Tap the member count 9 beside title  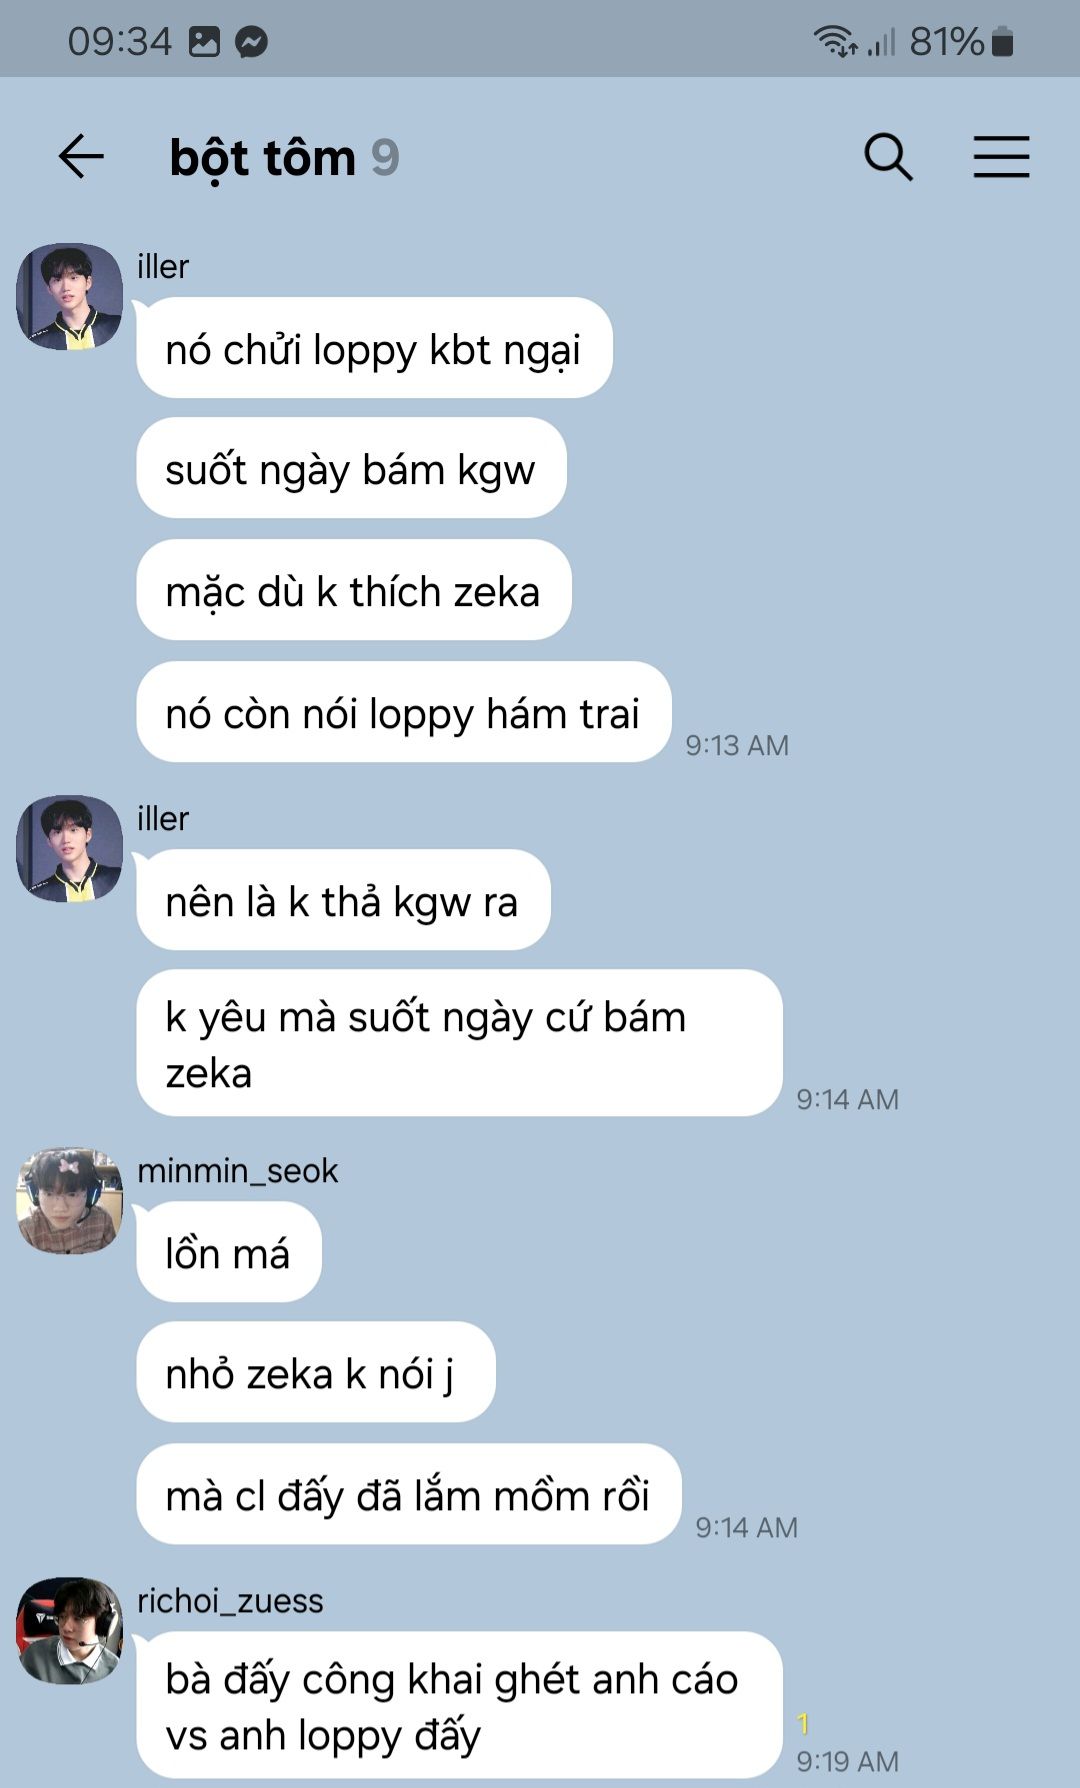click(x=385, y=158)
